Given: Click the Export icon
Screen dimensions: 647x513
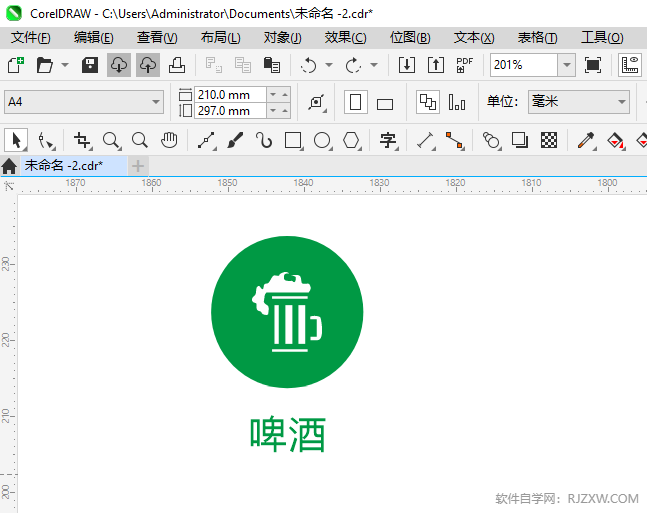Looking at the screenshot, I should click(x=436, y=65).
